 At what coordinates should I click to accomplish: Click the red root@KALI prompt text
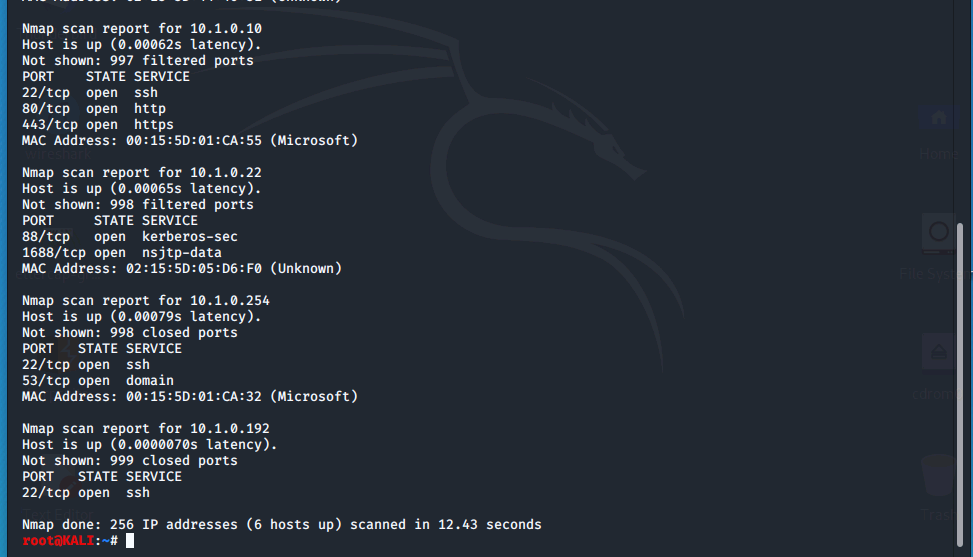[58, 541]
